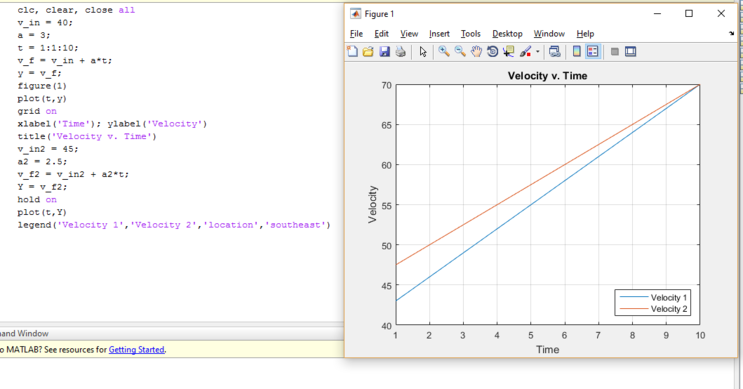
Task: Activate the Zoom In magnifier tool
Action: (444, 52)
